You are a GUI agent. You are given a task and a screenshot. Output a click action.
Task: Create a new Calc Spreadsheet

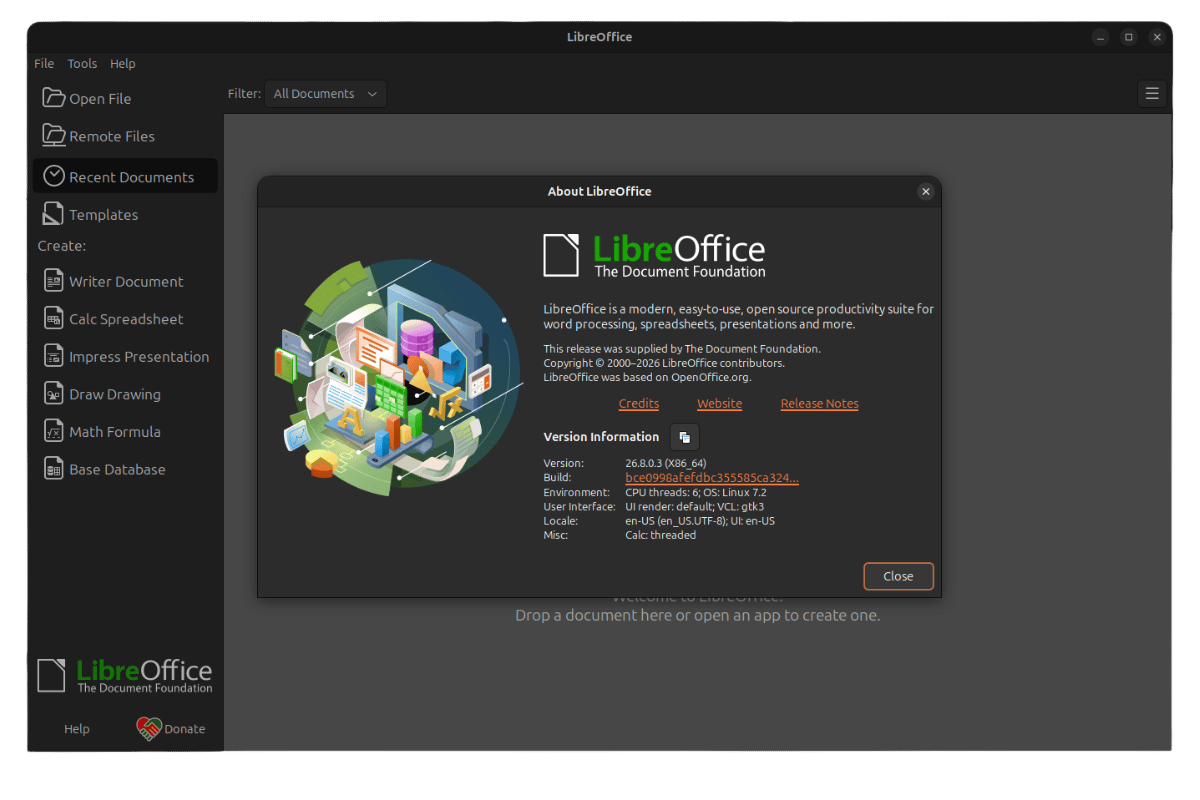pyautogui.click(x=125, y=319)
